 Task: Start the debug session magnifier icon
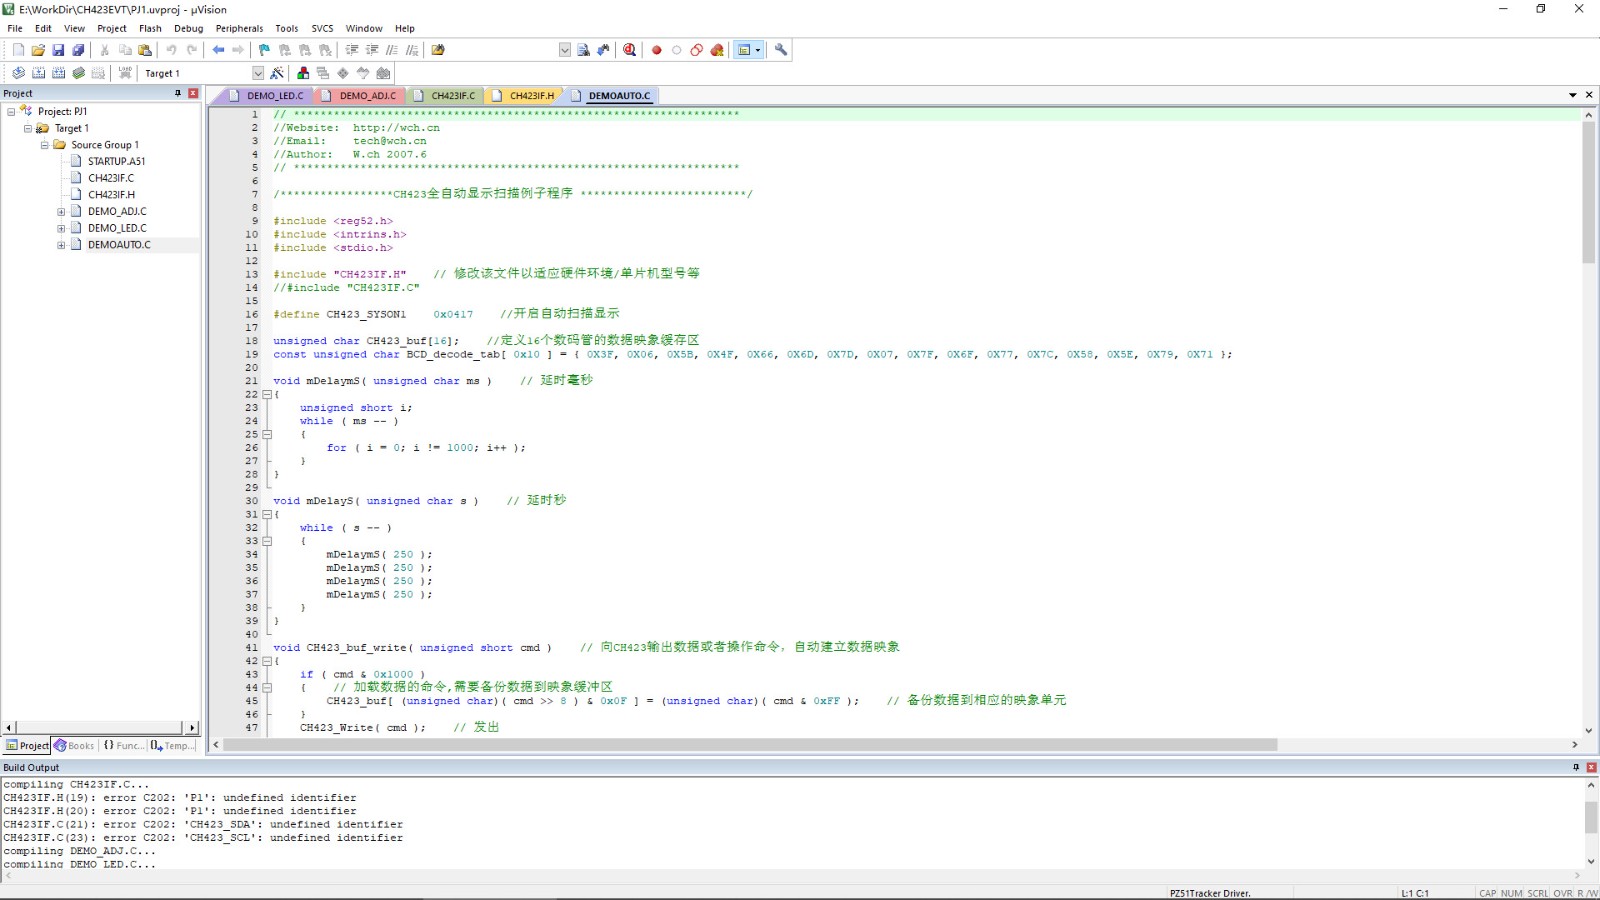point(629,50)
